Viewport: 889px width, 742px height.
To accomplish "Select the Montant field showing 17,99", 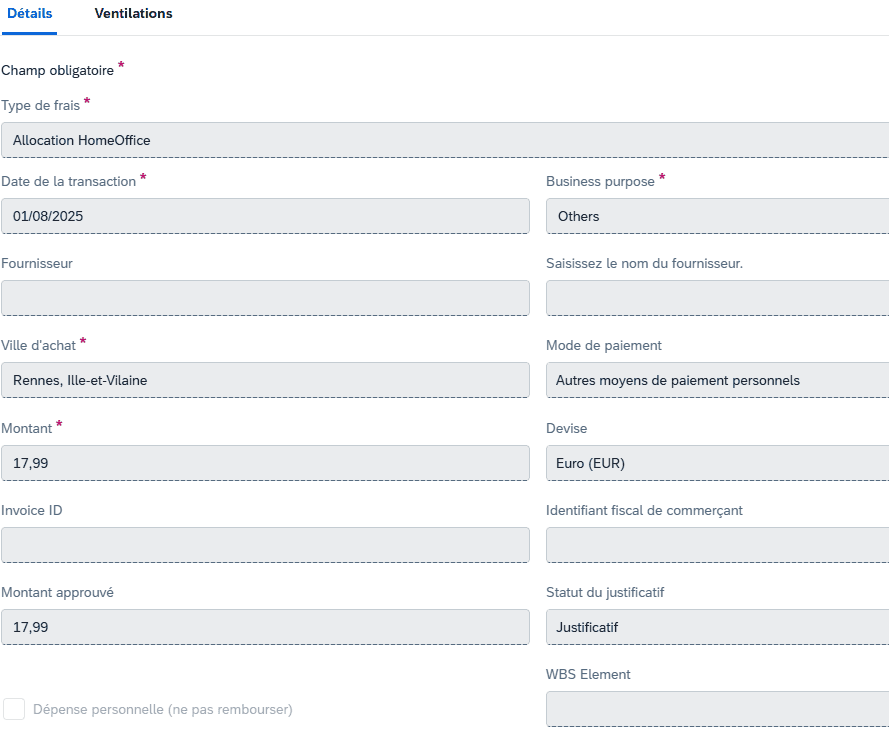I will (265, 463).
